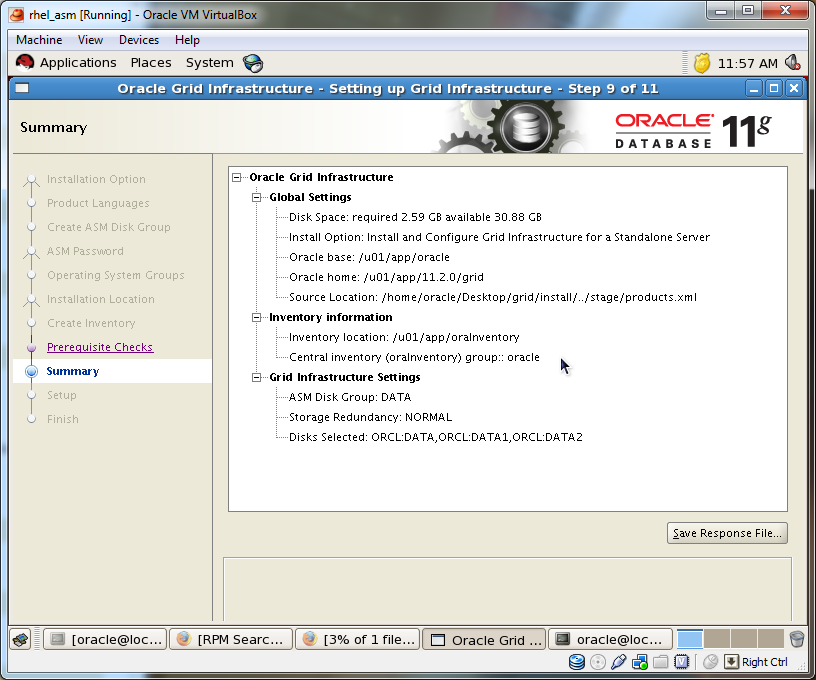Click the volume speaker icon in panel
The height and width of the screenshot is (680, 816).
click(x=793, y=63)
